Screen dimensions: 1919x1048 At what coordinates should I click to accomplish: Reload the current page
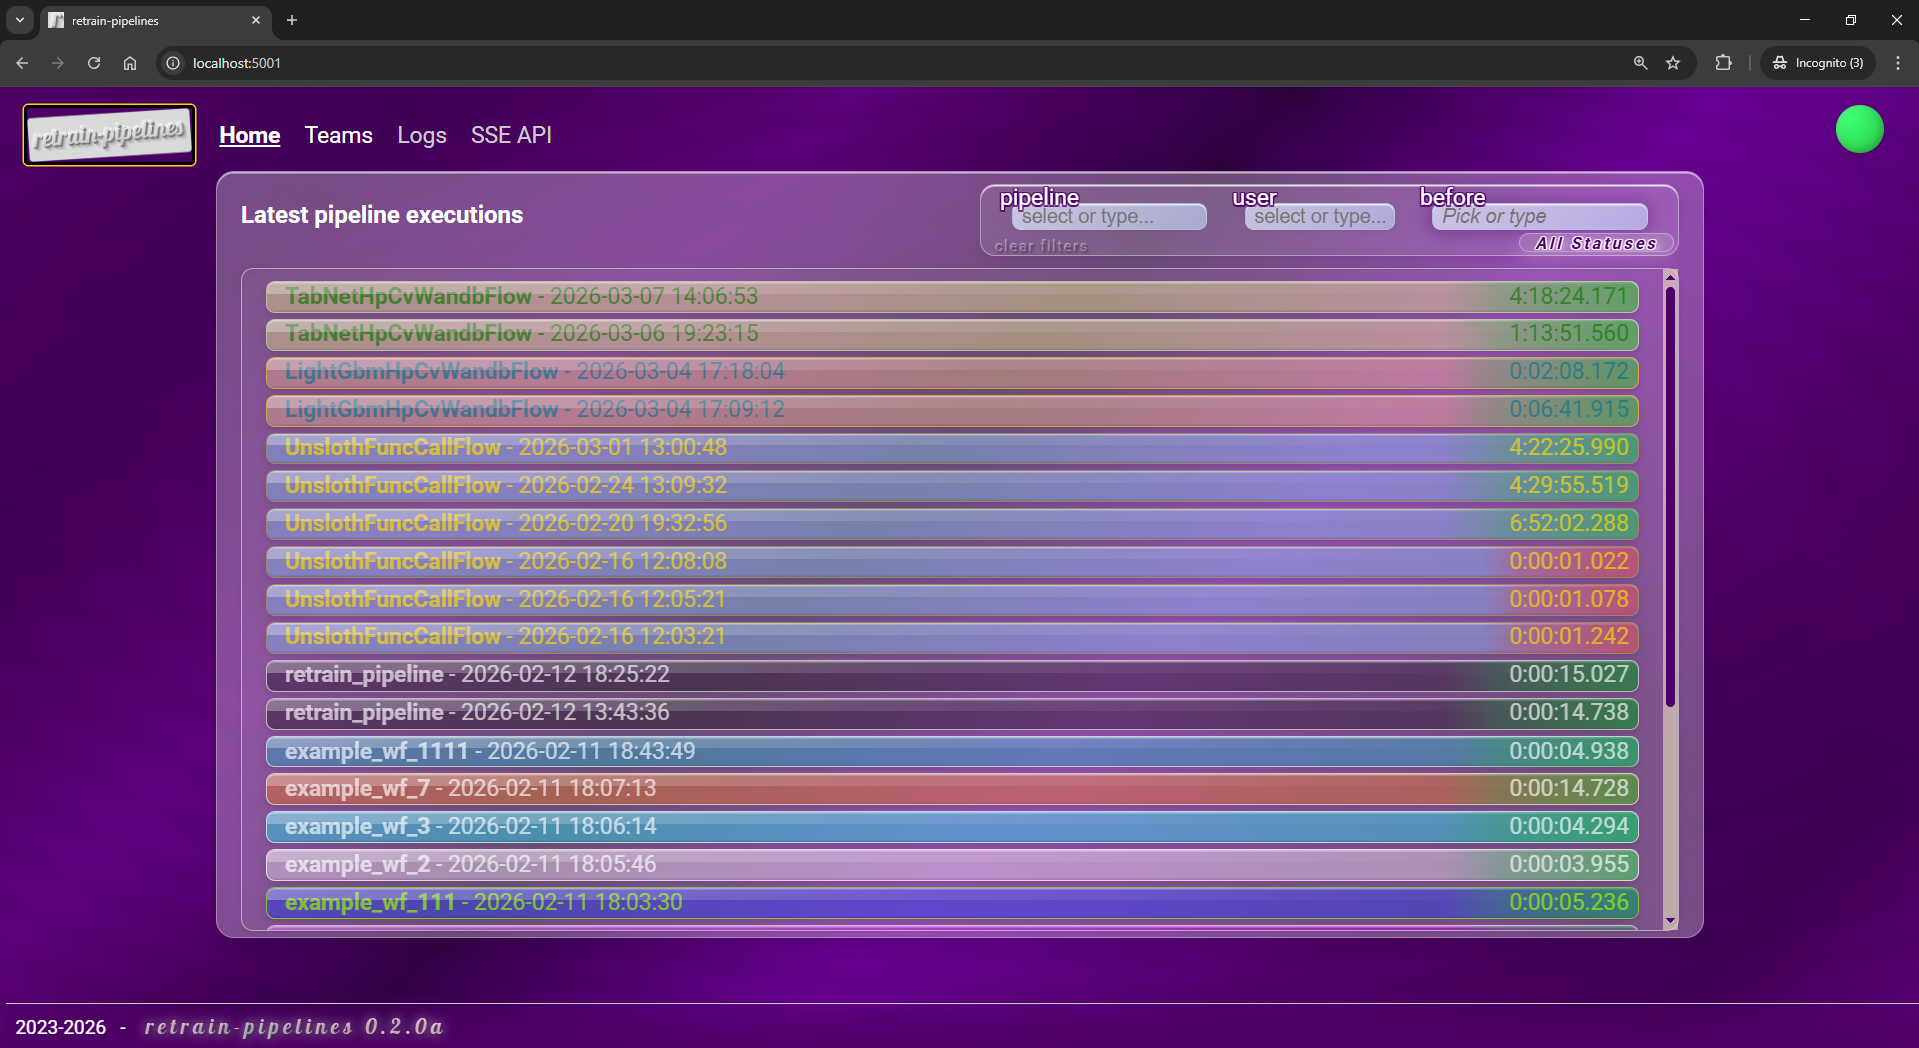[x=94, y=63]
